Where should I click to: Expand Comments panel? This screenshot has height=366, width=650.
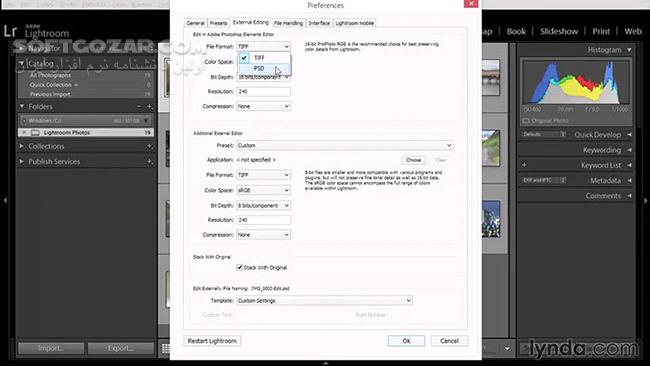click(x=629, y=196)
